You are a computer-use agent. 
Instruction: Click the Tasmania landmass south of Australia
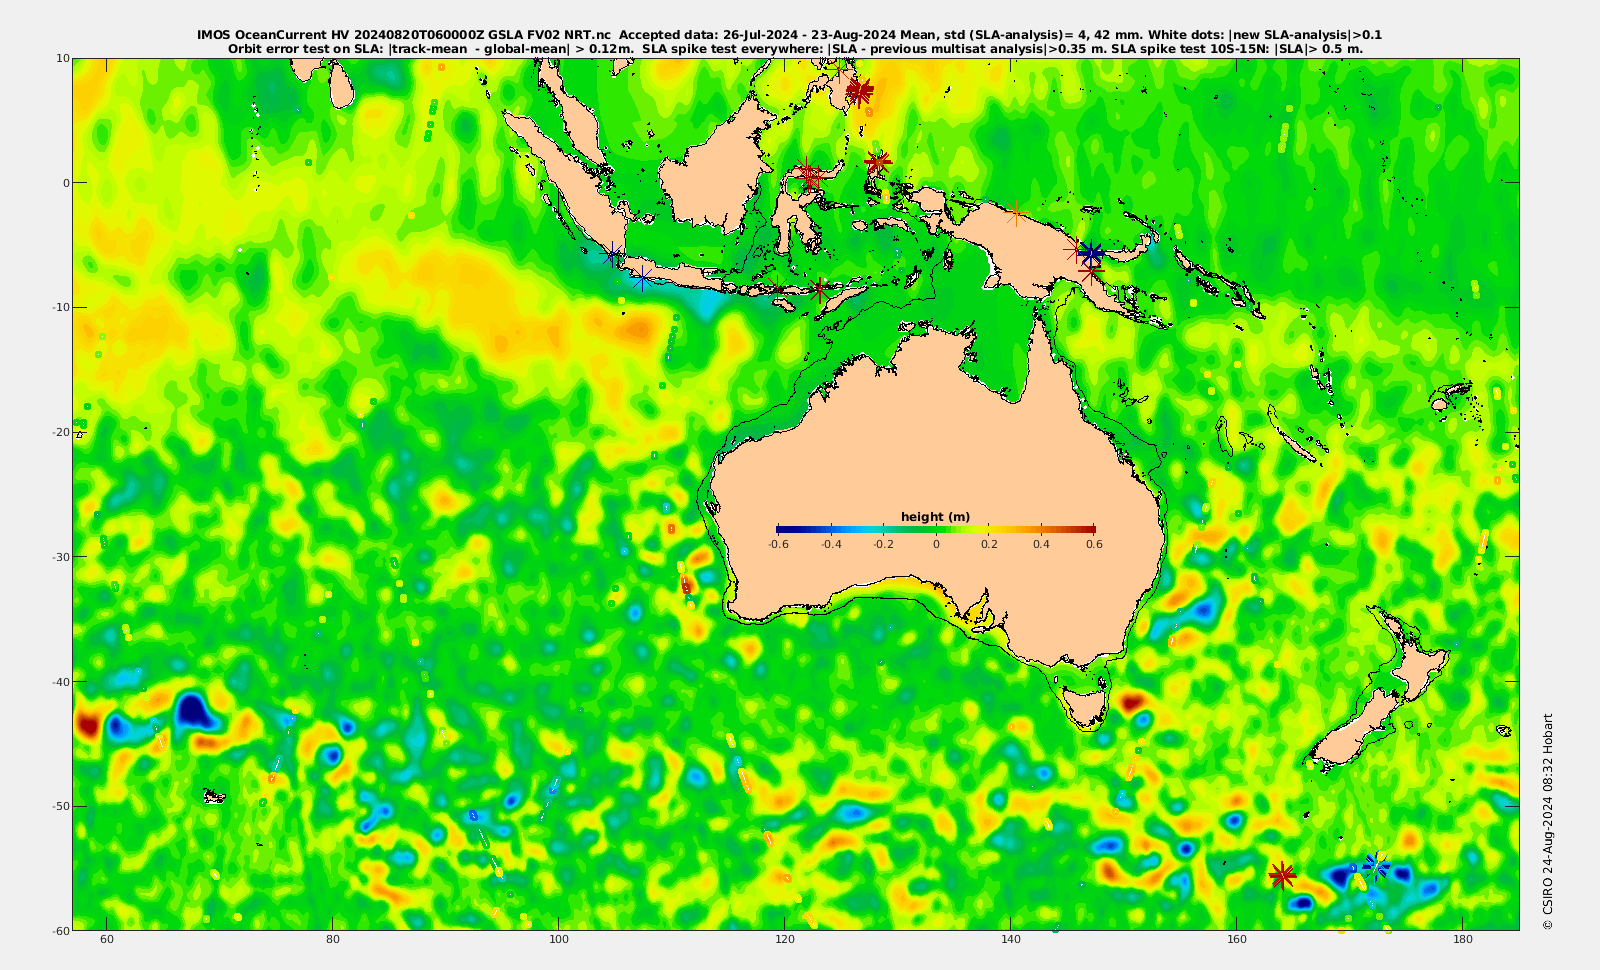pos(1086,706)
